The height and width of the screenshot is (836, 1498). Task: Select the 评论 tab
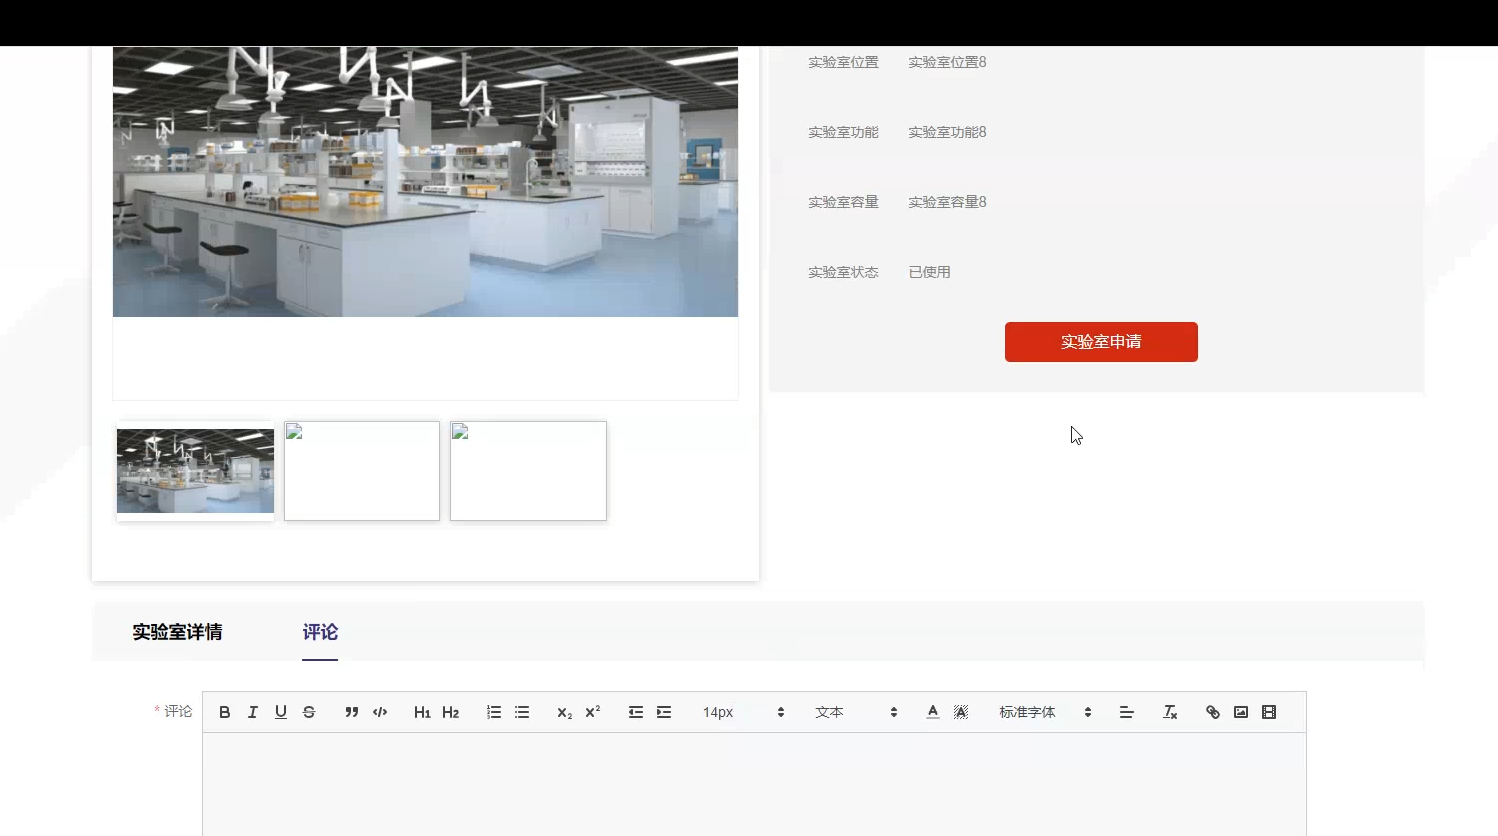coord(320,632)
